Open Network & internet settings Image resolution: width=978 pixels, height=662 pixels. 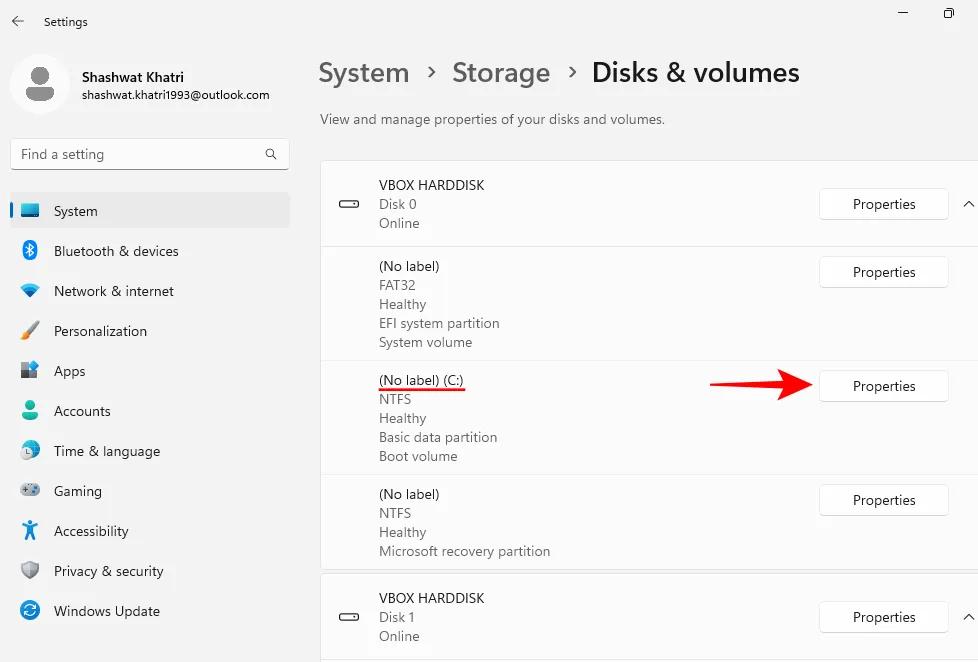pos(150,291)
